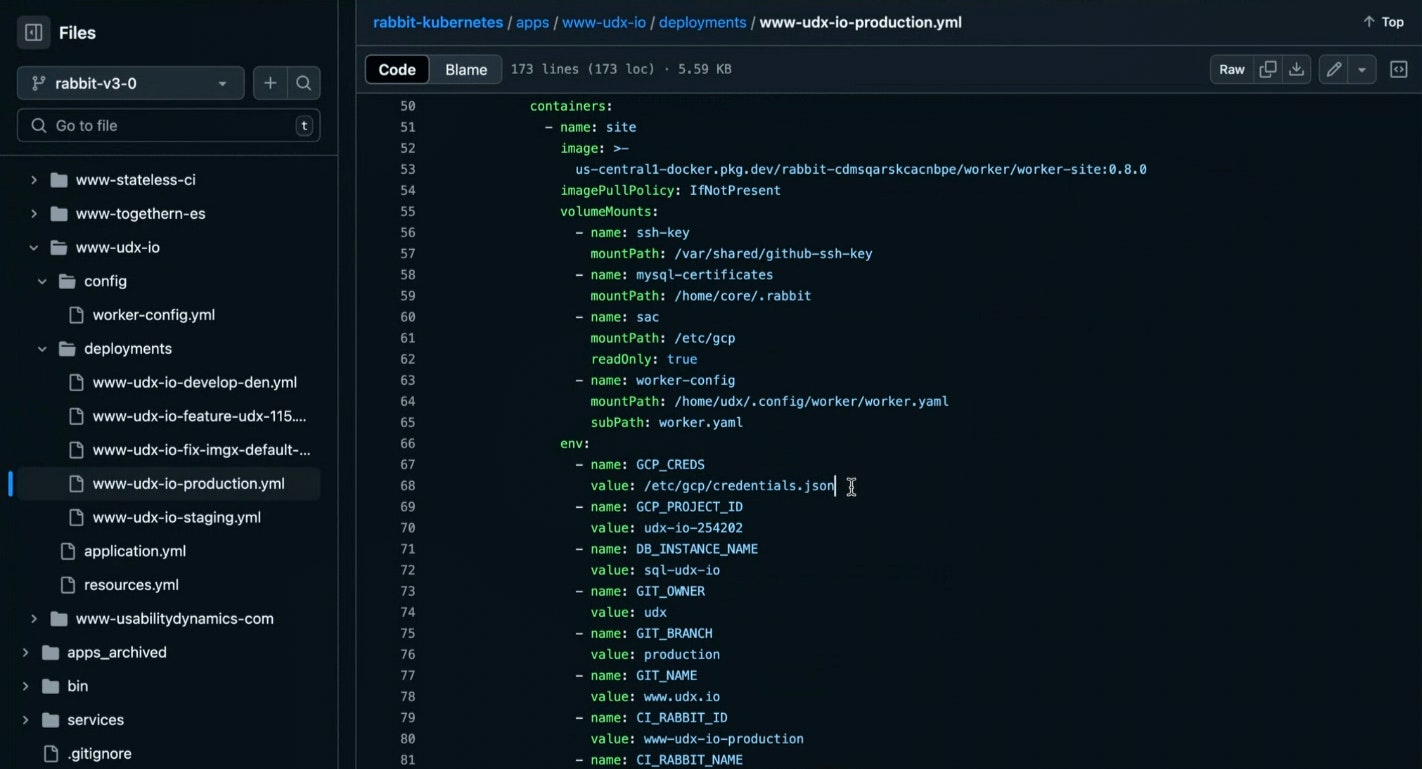Click the add file plus icon
1422x769 pixels.
point(270,84)
